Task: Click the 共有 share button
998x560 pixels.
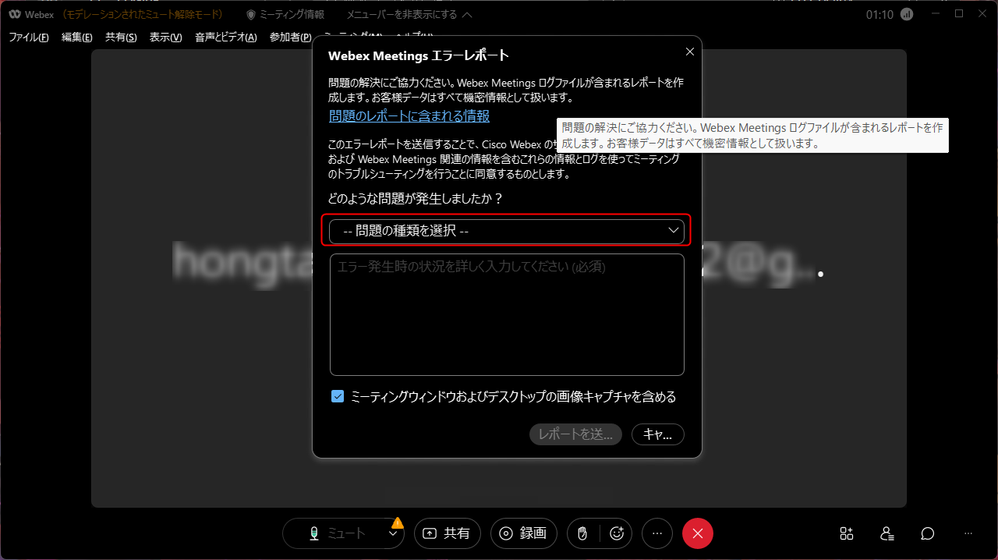Action: tap(447, 533)
